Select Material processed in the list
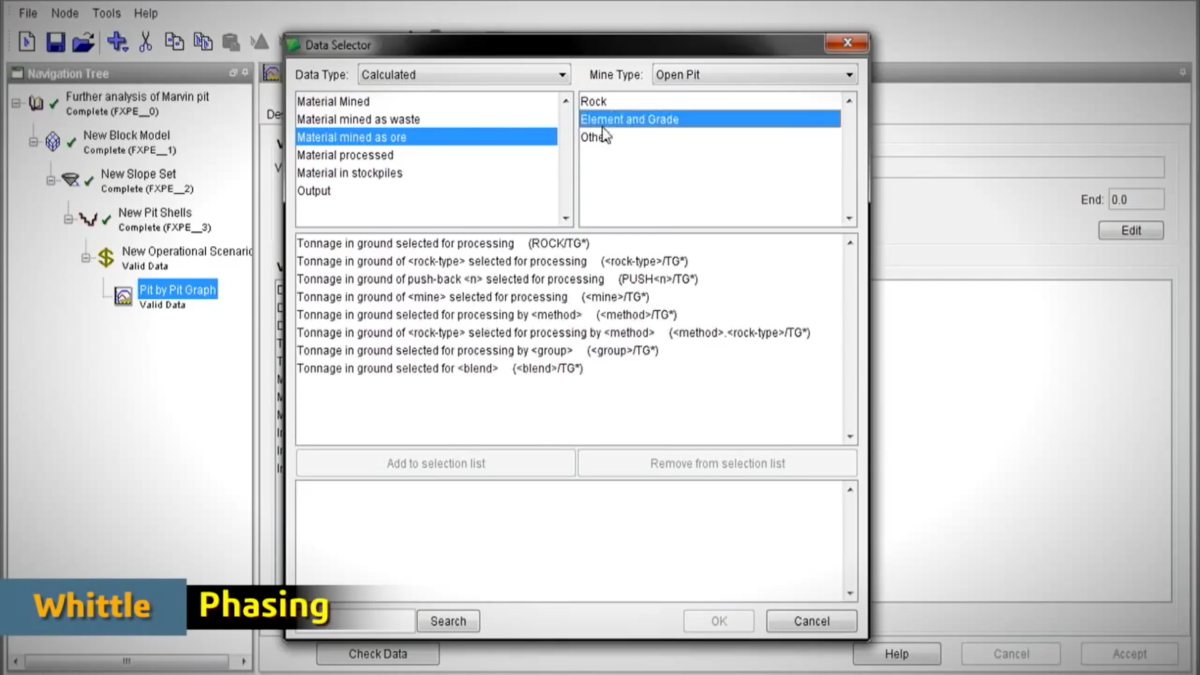The image size is (1200, 675). point(345,155)
